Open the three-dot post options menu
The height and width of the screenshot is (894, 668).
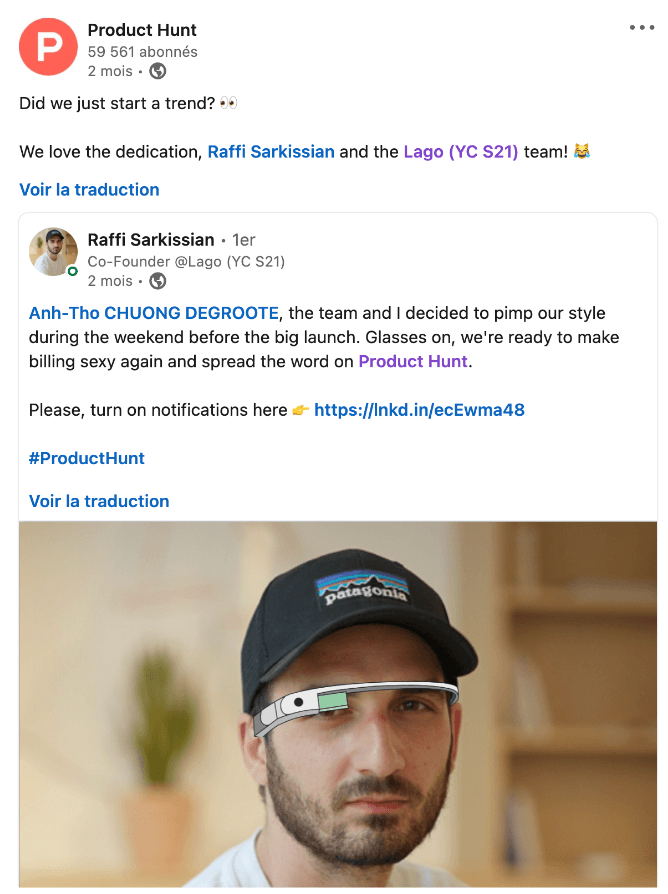641,27
